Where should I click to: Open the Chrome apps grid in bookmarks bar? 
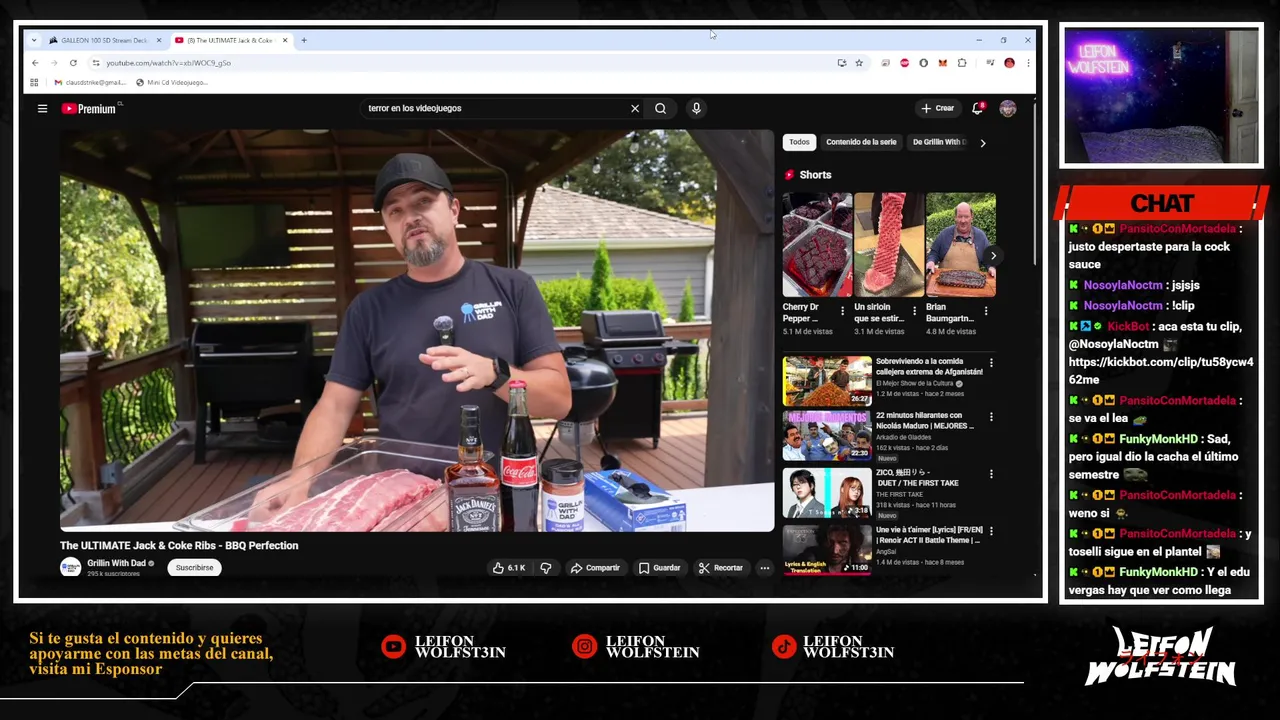tap(34, 82)
